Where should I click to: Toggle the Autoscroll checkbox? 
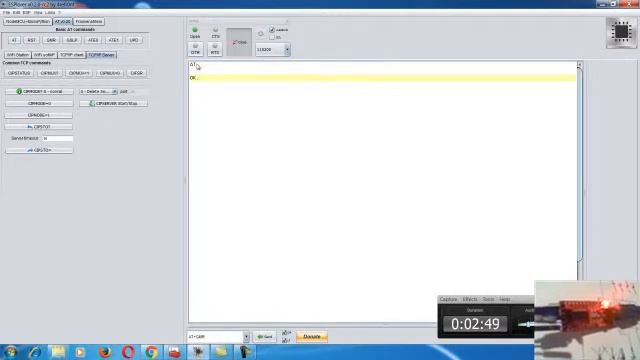point(272,30)
